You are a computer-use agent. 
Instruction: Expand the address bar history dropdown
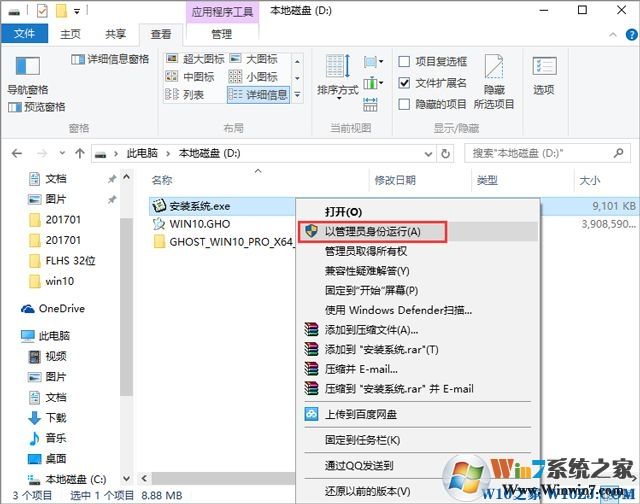427,153
